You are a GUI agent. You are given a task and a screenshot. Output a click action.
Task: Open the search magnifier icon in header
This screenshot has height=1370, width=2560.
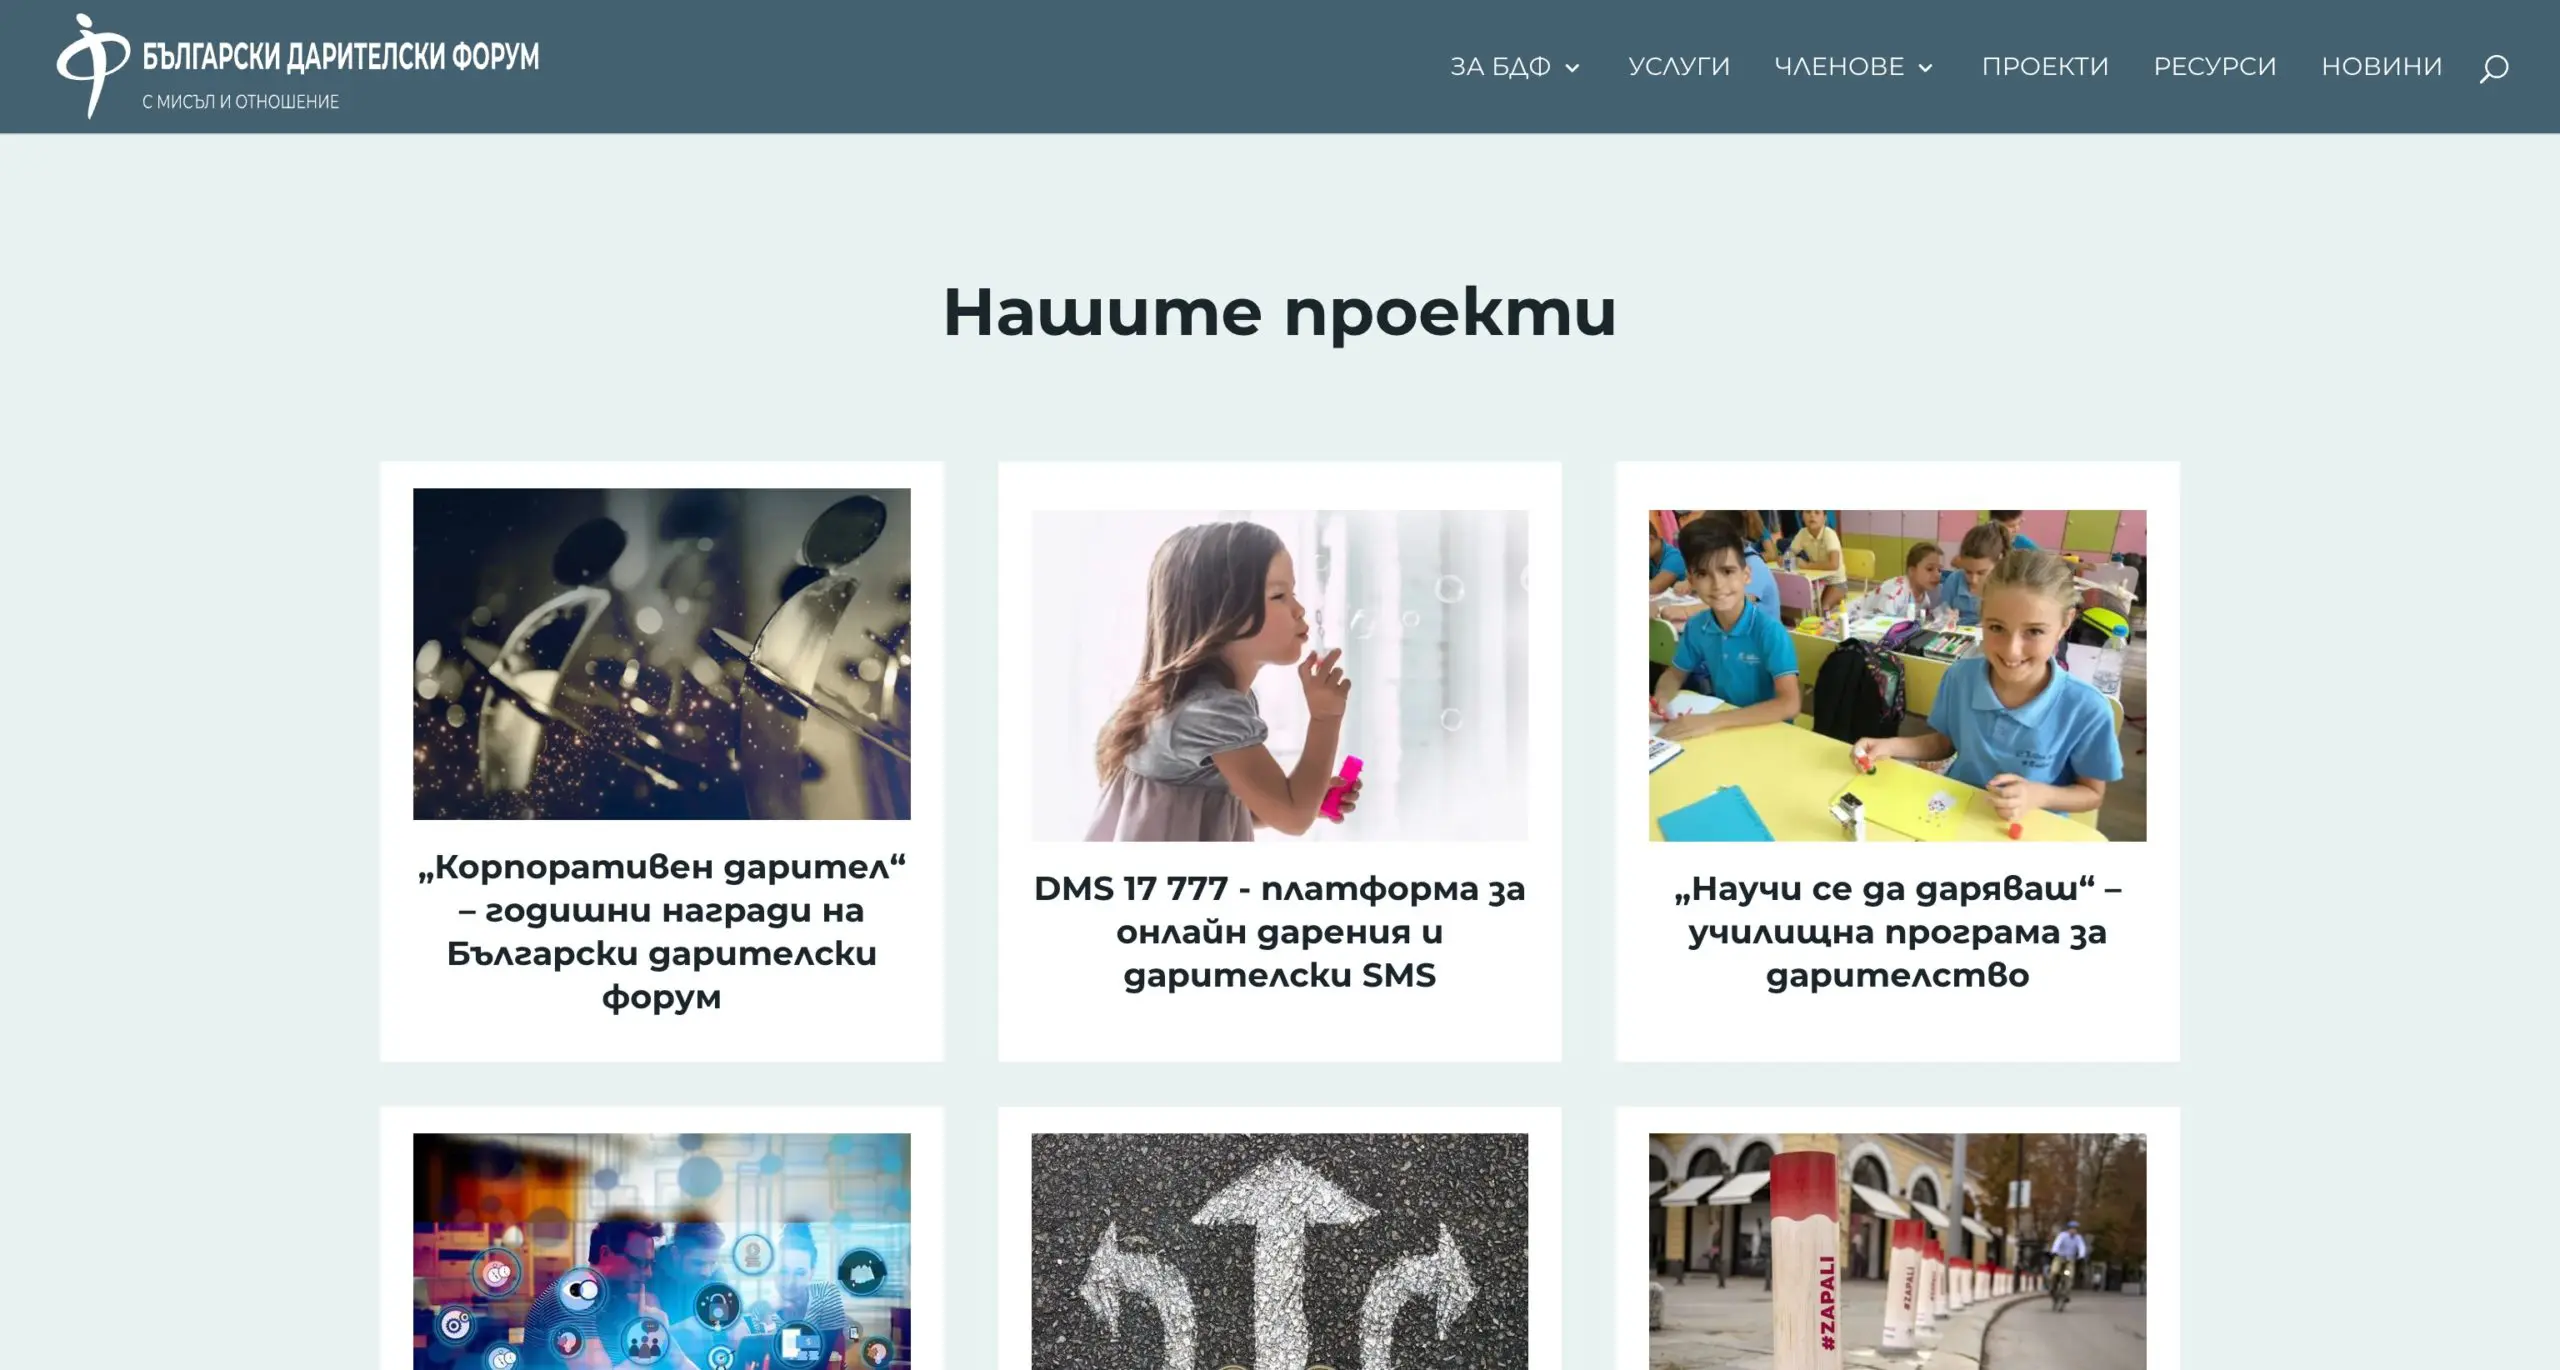(2493, 68)
